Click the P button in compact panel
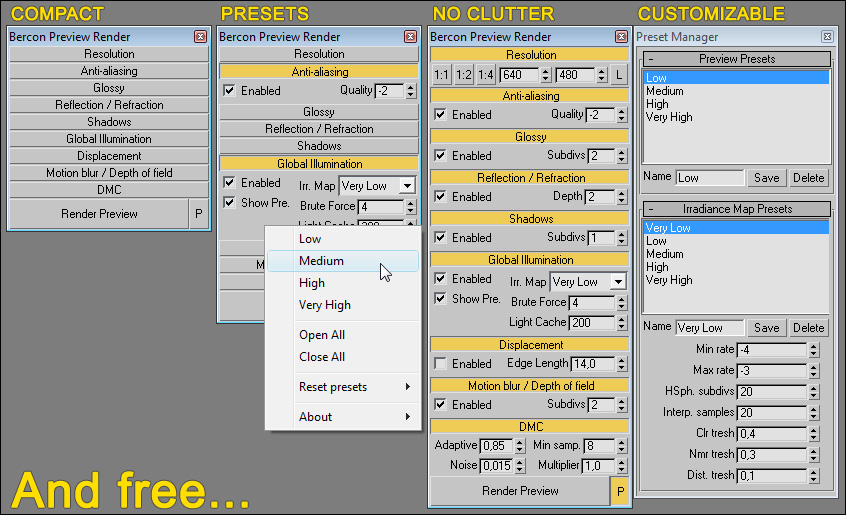846x515 pixels. 198,214
